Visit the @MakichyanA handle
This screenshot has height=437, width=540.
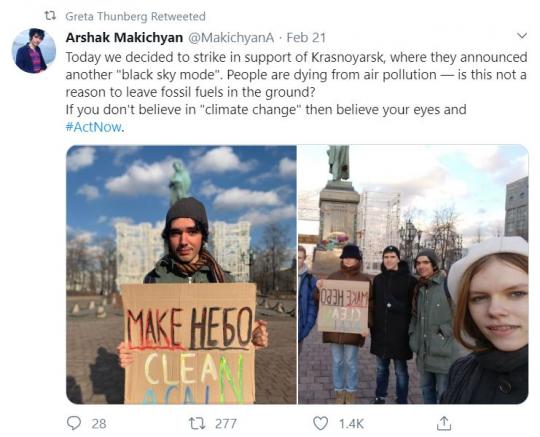coord(230,38)
